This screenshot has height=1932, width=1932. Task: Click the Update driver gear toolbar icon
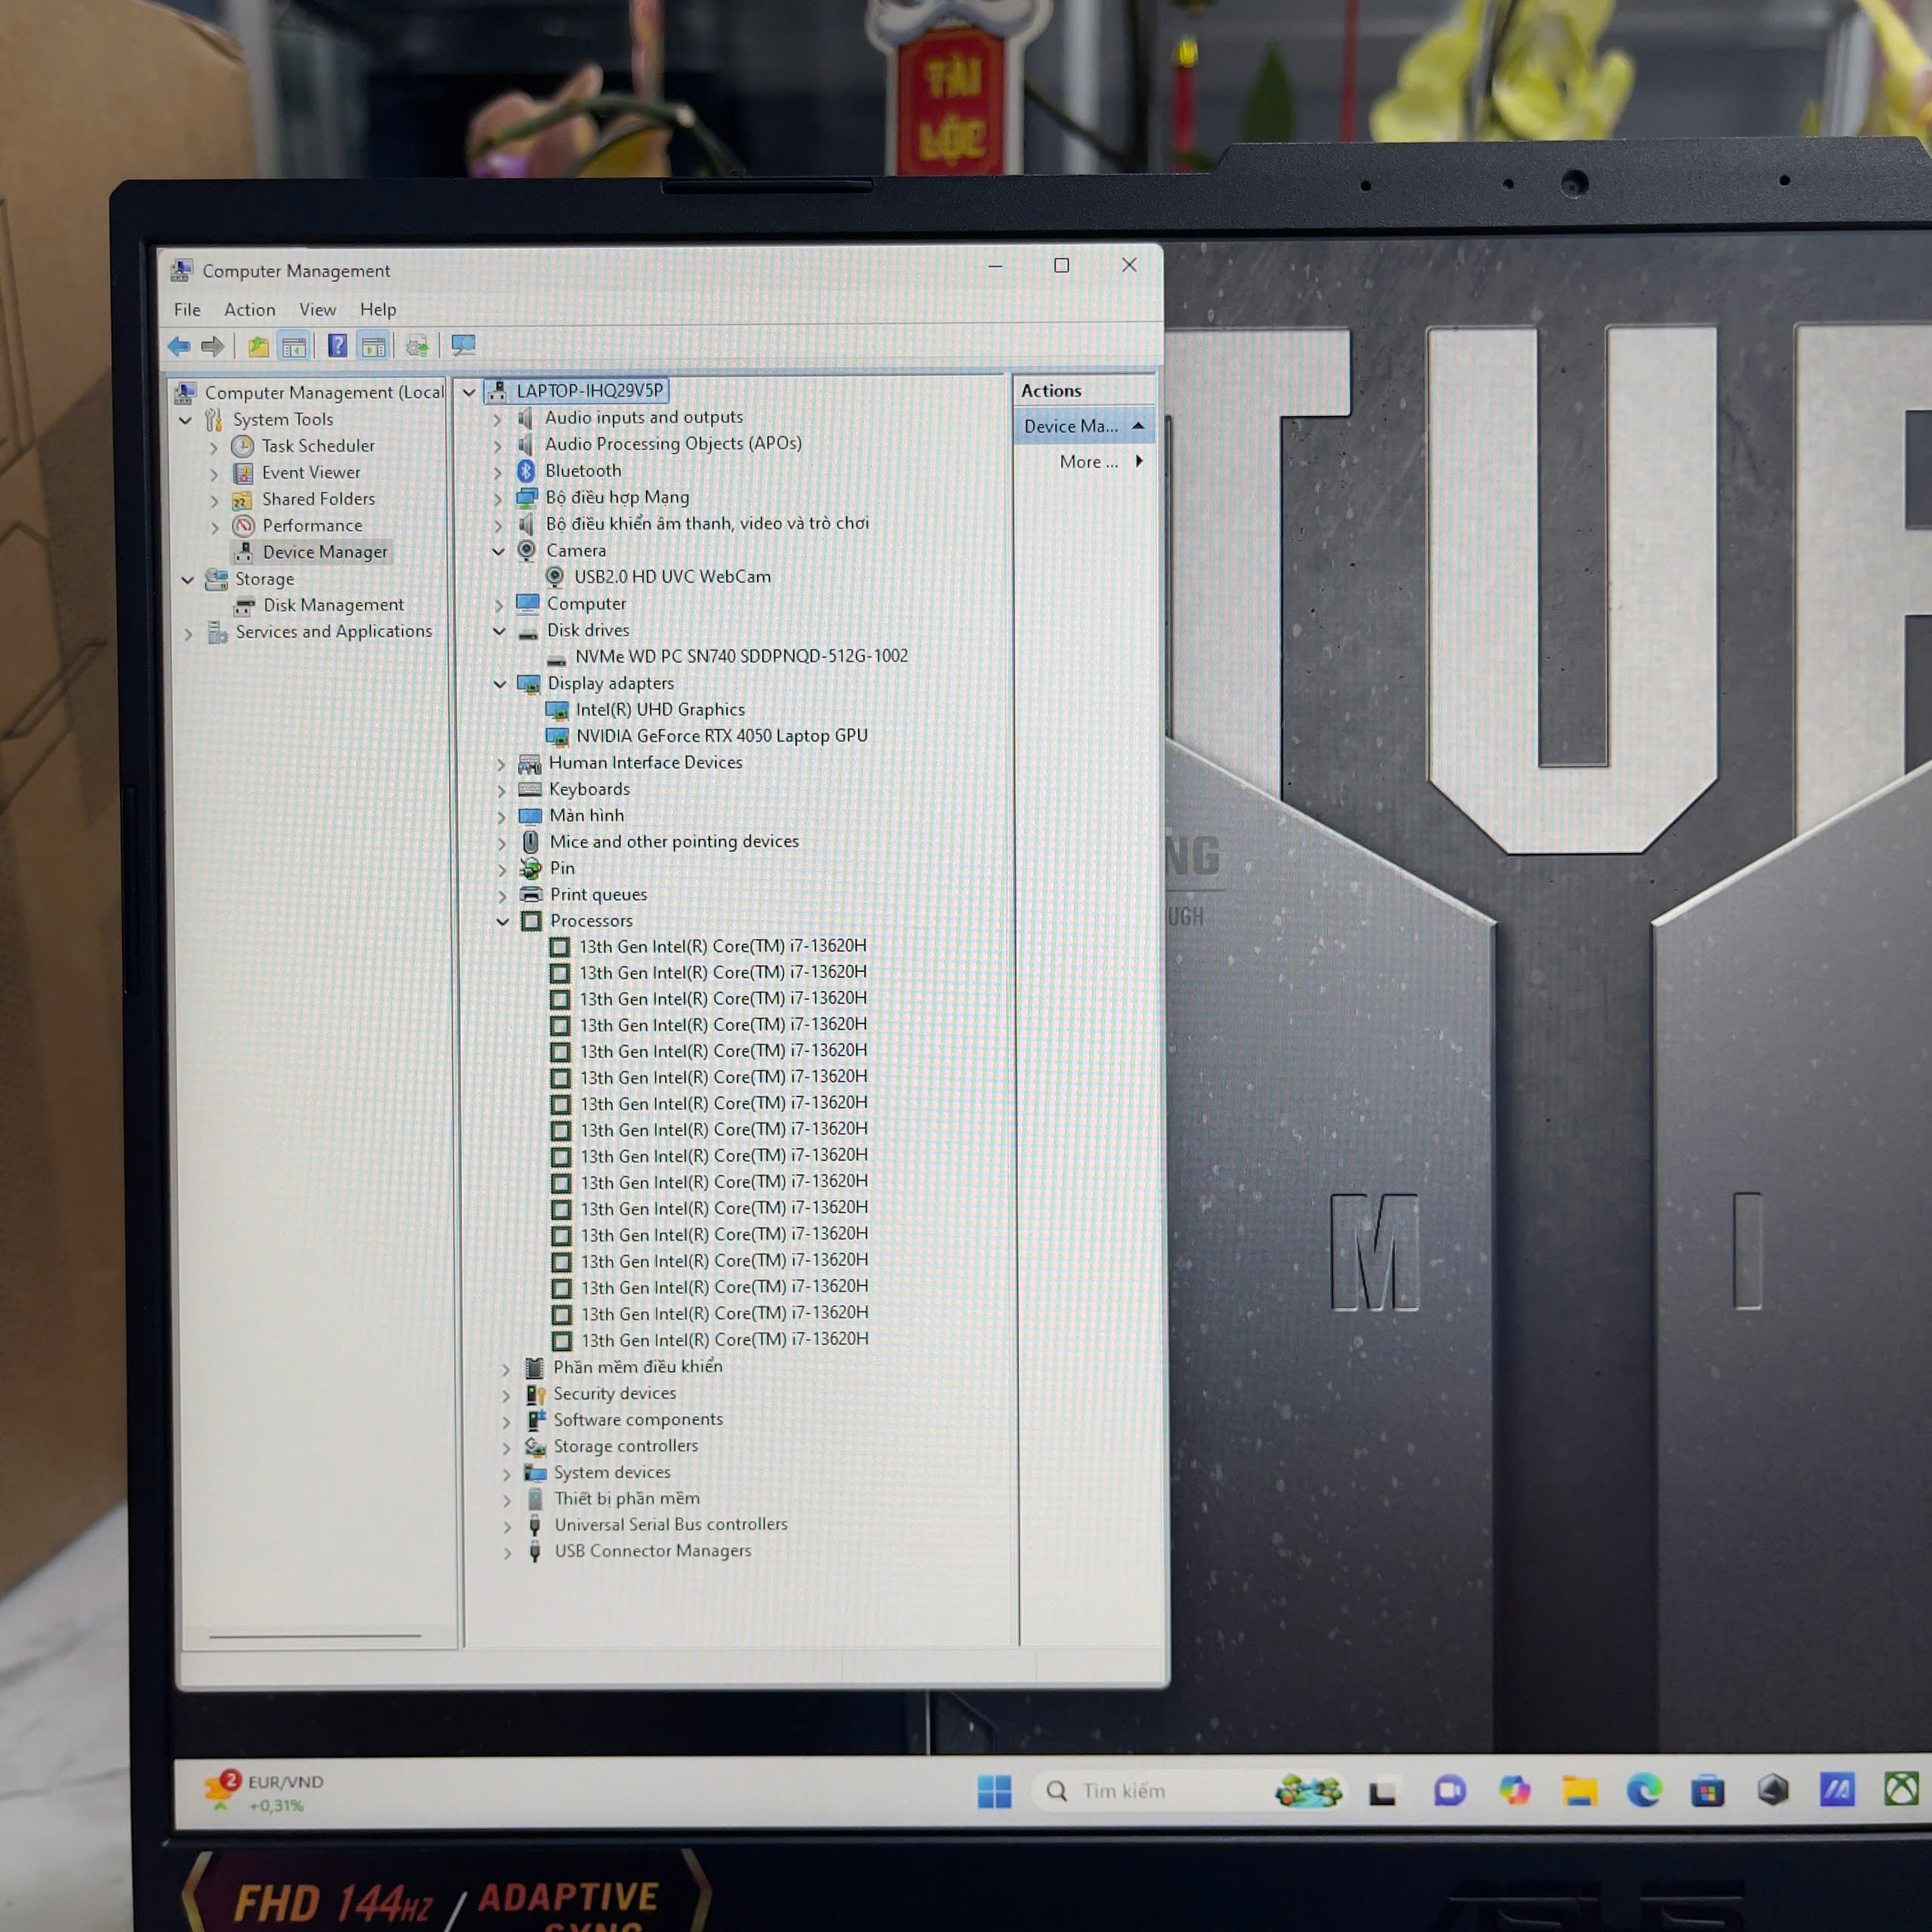[417, 346]
